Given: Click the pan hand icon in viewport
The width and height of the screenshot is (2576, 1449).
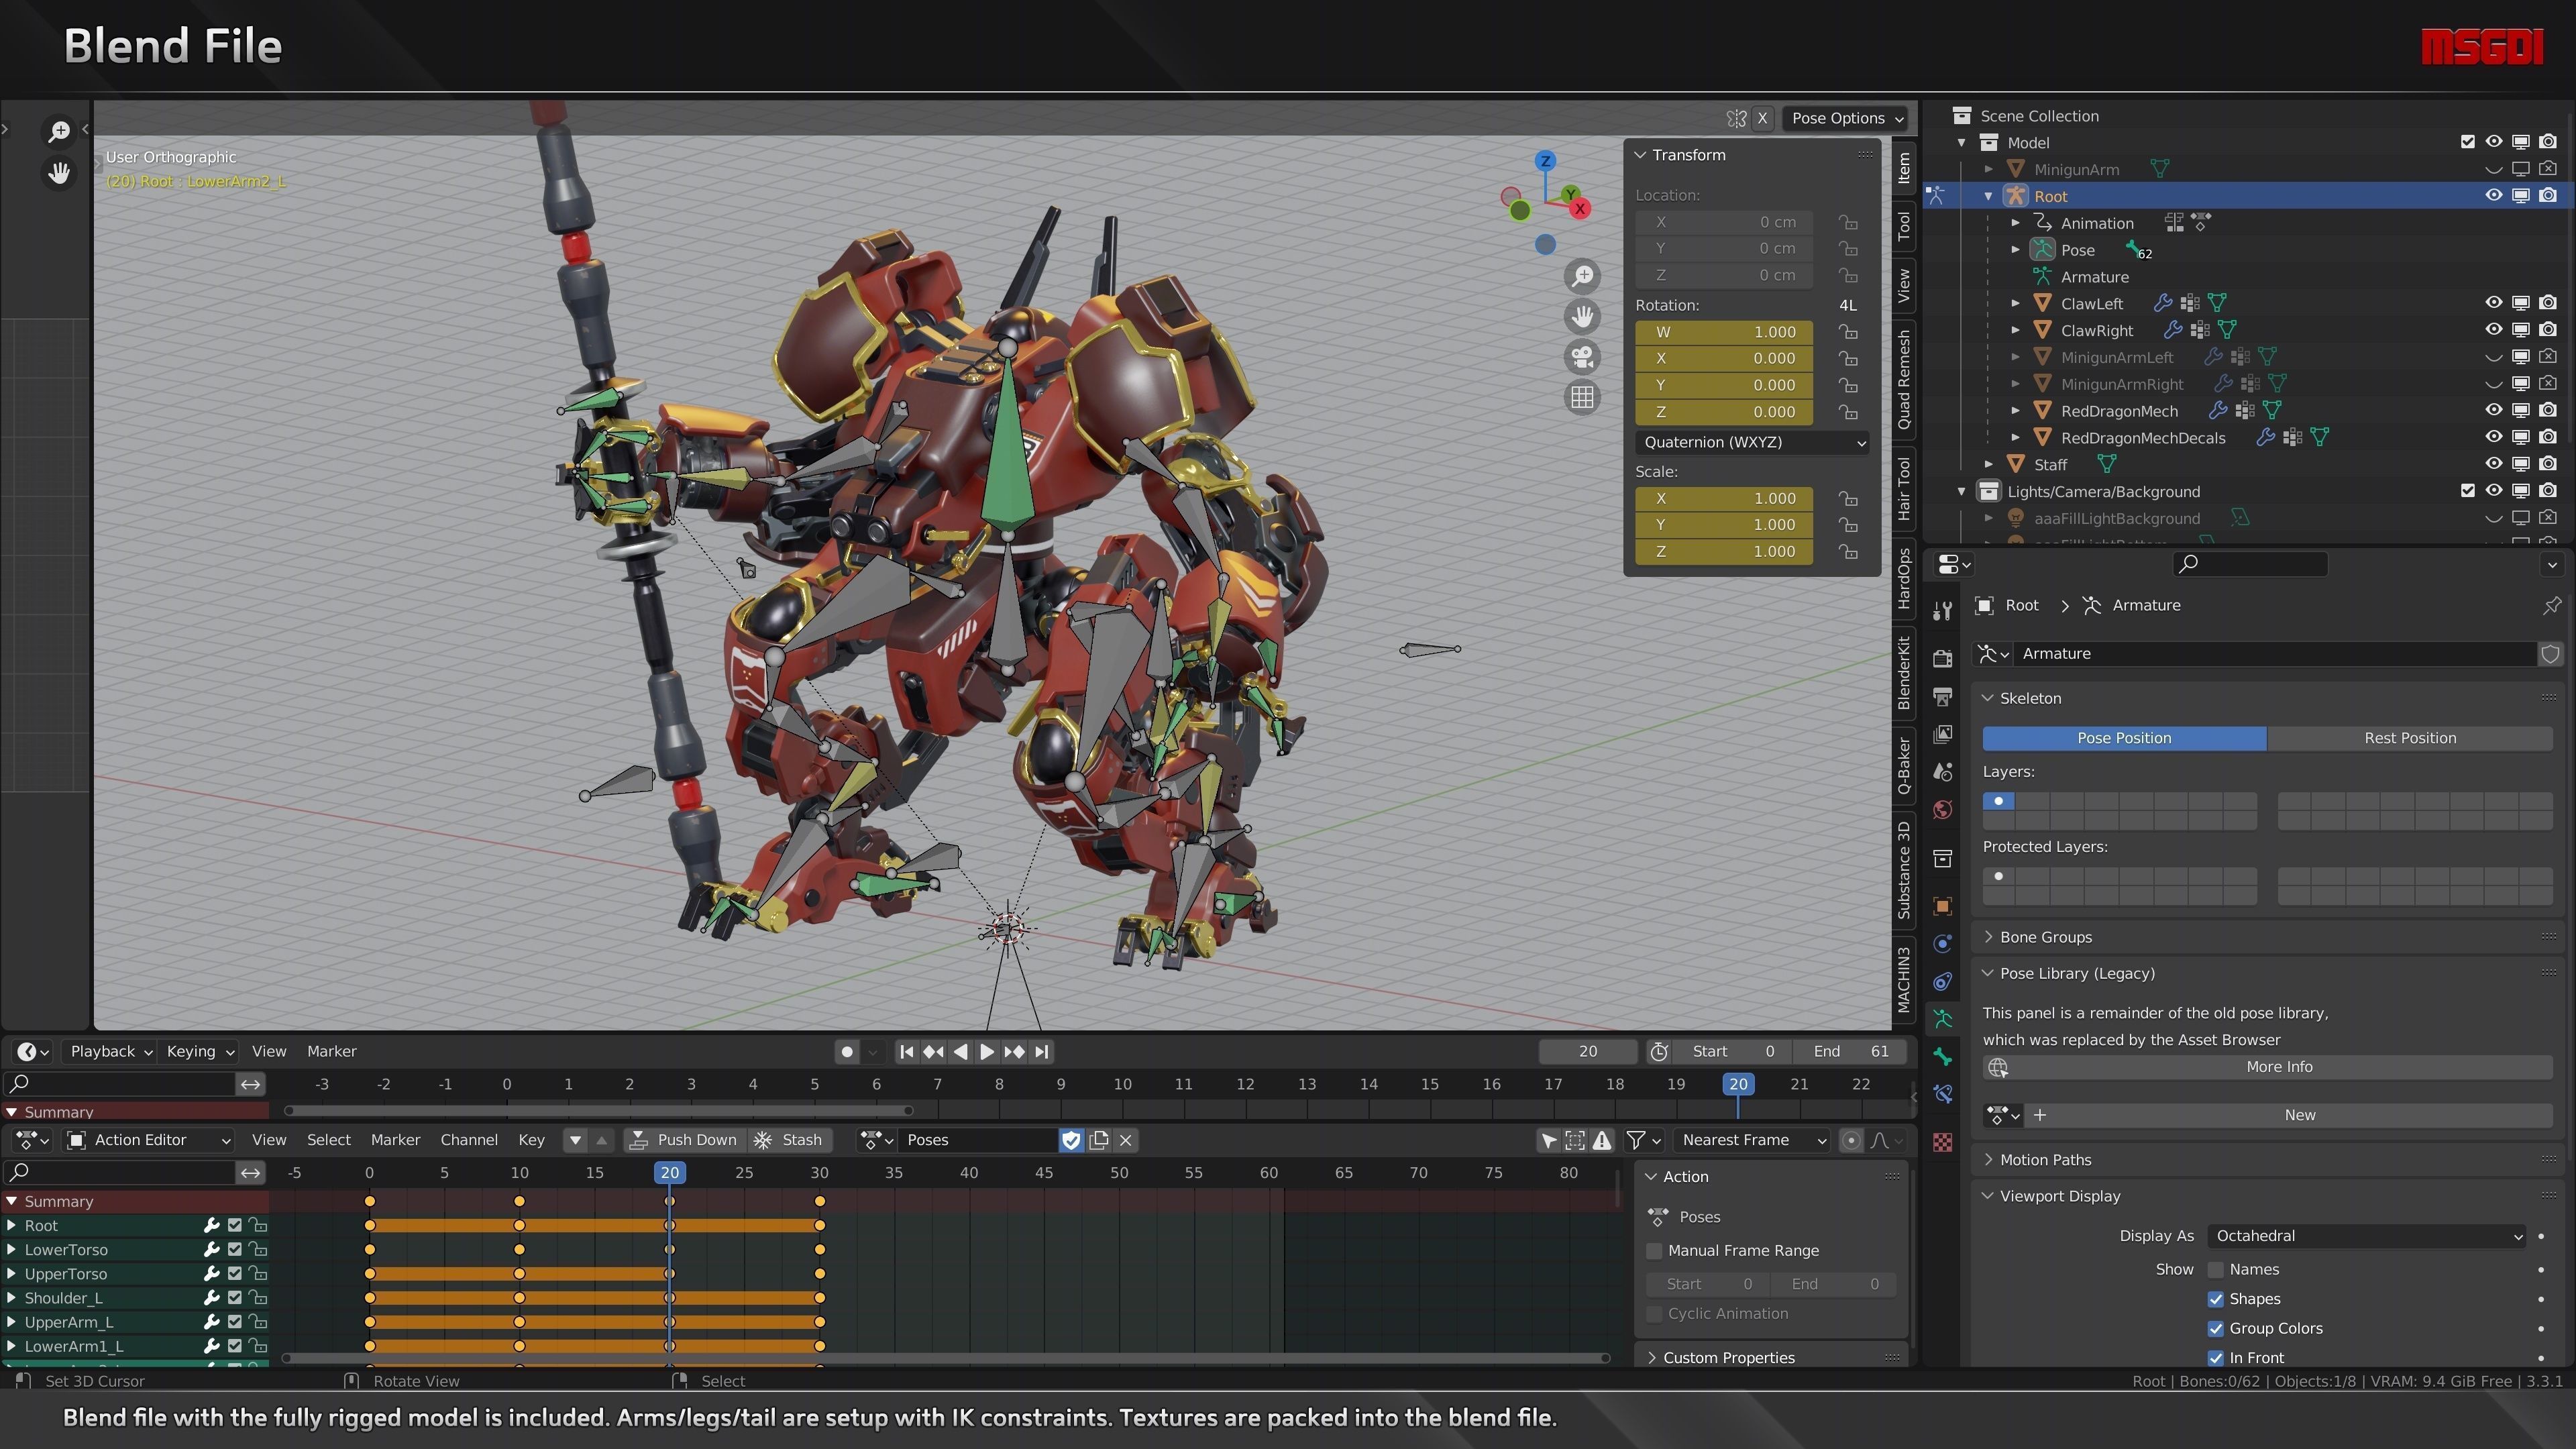Looking at the screenshot, I should 1582,317.
